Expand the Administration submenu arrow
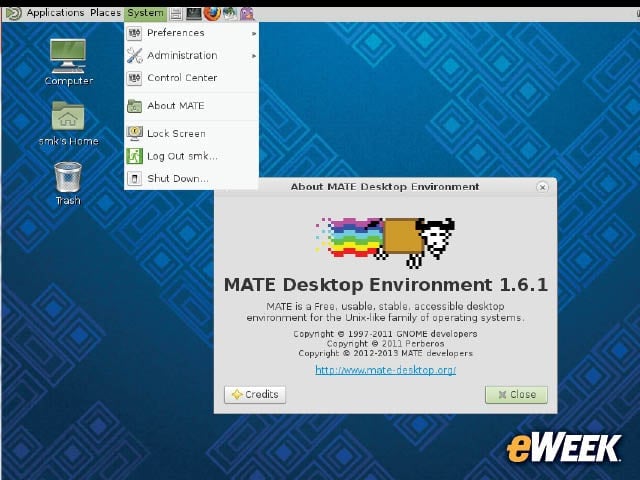The width and height of the screenshot is (640, 480). 254,56
